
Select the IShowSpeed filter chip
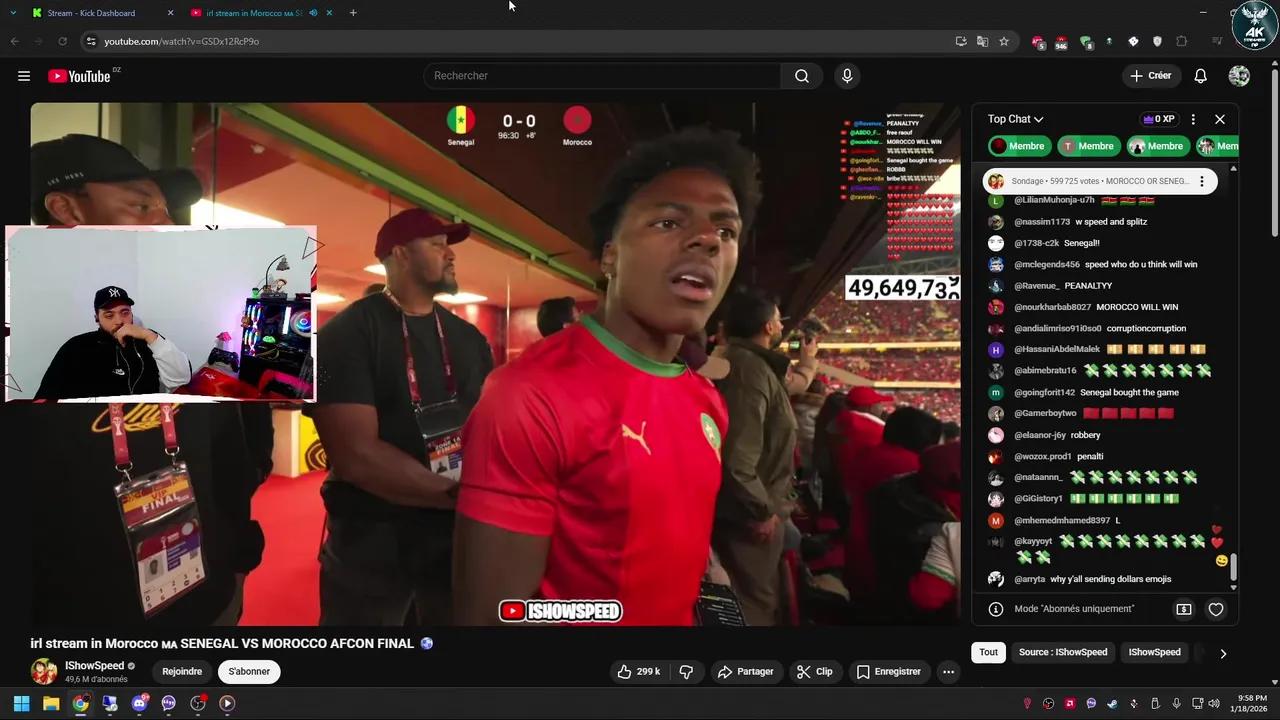[1154, 652]
